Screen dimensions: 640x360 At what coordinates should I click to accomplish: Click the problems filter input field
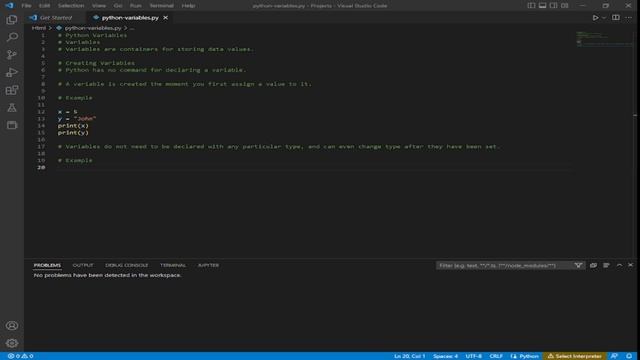pos(504,265)
